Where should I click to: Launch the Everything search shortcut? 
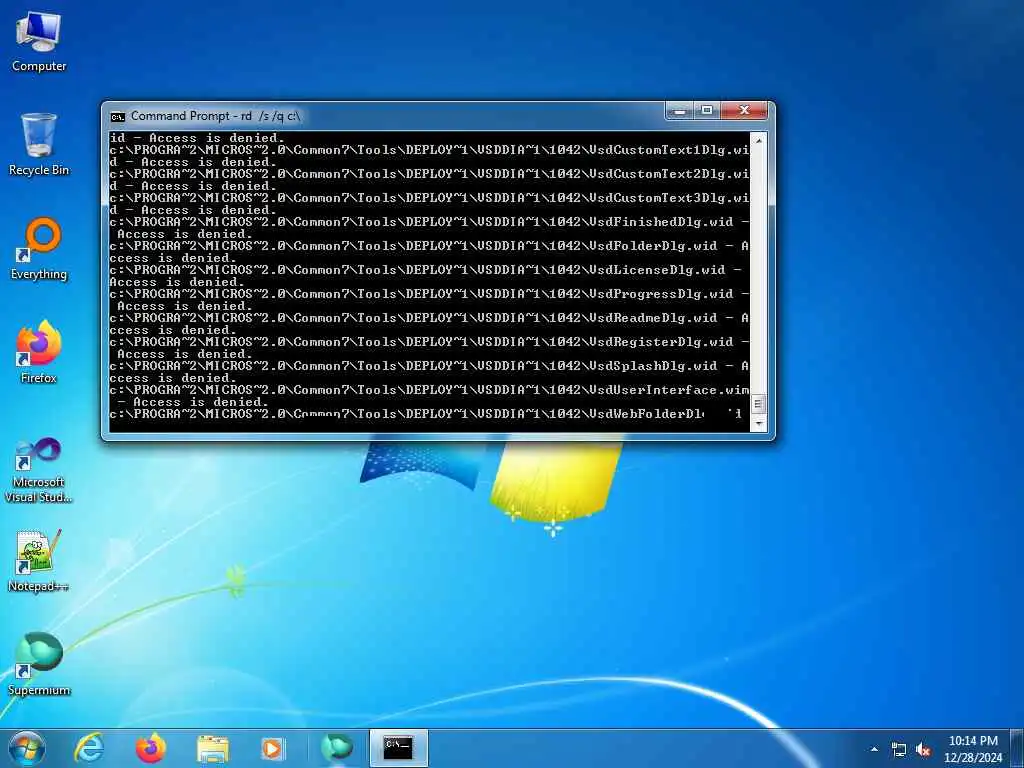(x=39, y=249)
